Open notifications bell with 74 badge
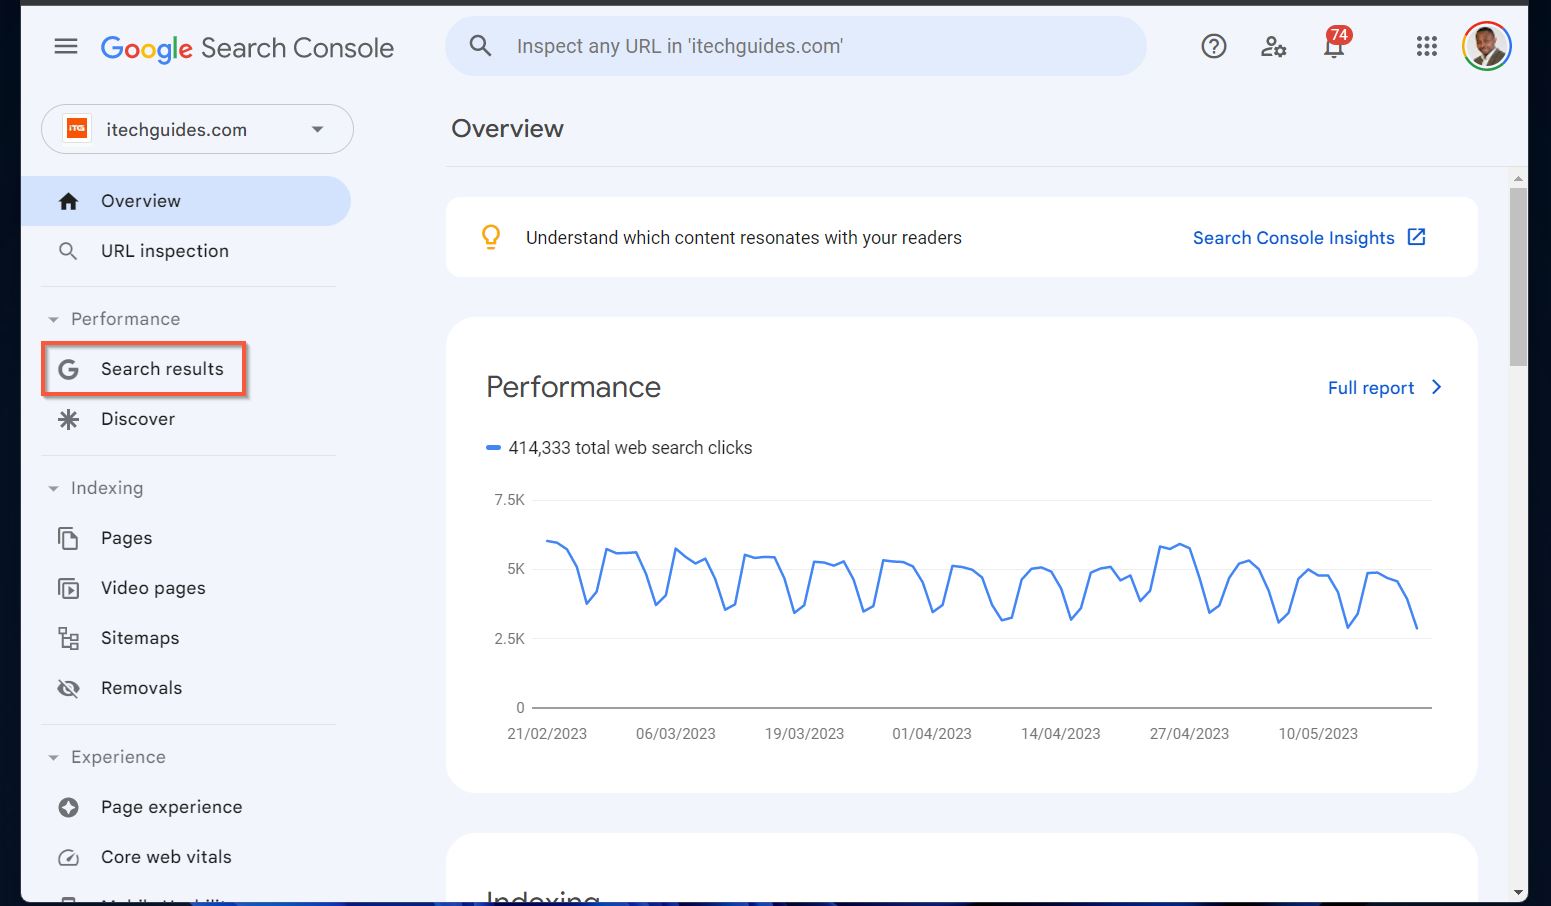 (x=1334, y=44)
